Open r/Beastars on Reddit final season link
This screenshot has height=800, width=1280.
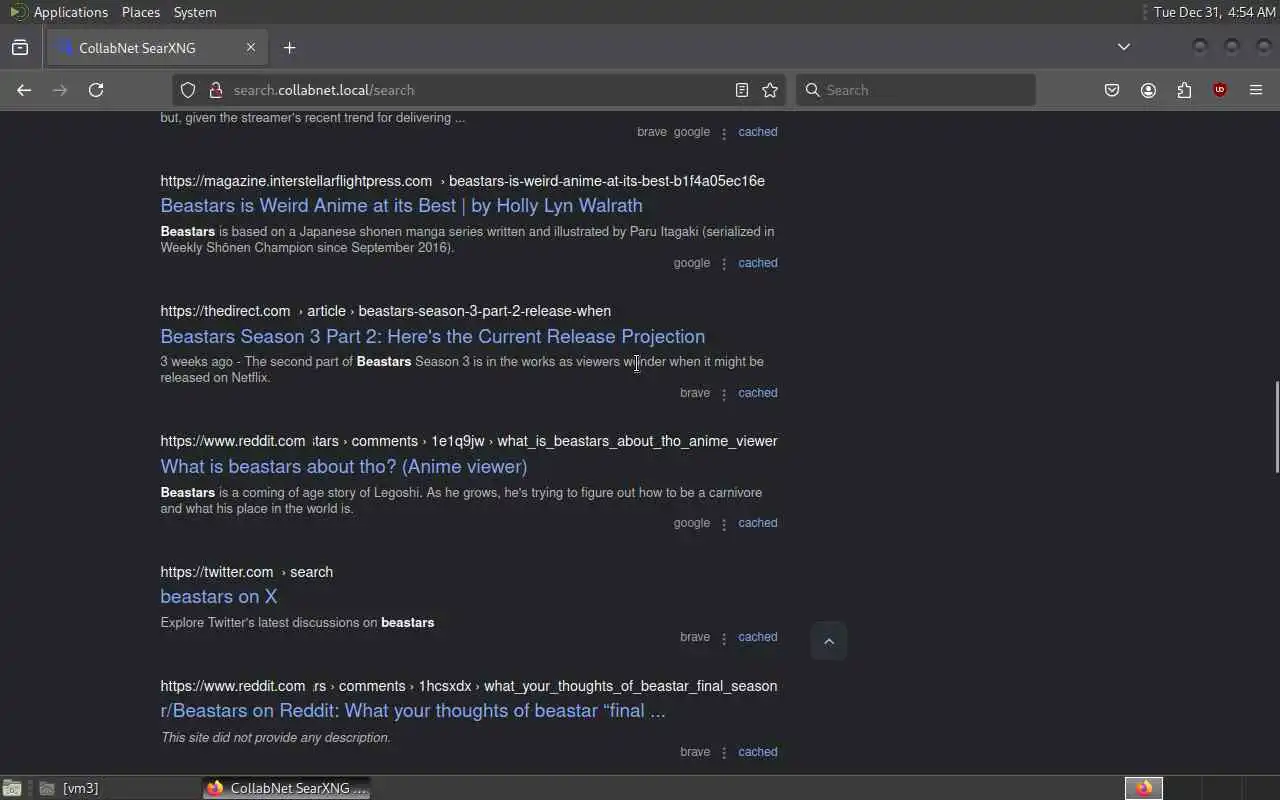[412, 711]
